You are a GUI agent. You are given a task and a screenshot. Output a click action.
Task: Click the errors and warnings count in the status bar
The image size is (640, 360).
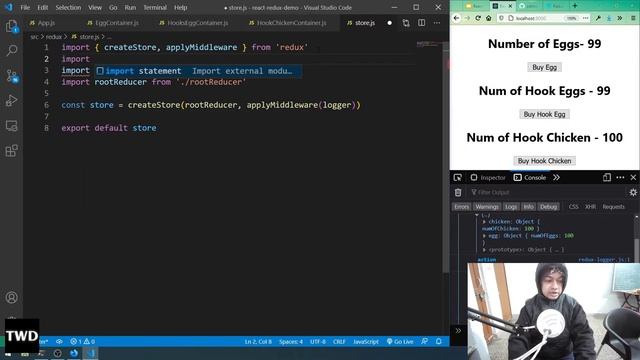click(82, 341)
